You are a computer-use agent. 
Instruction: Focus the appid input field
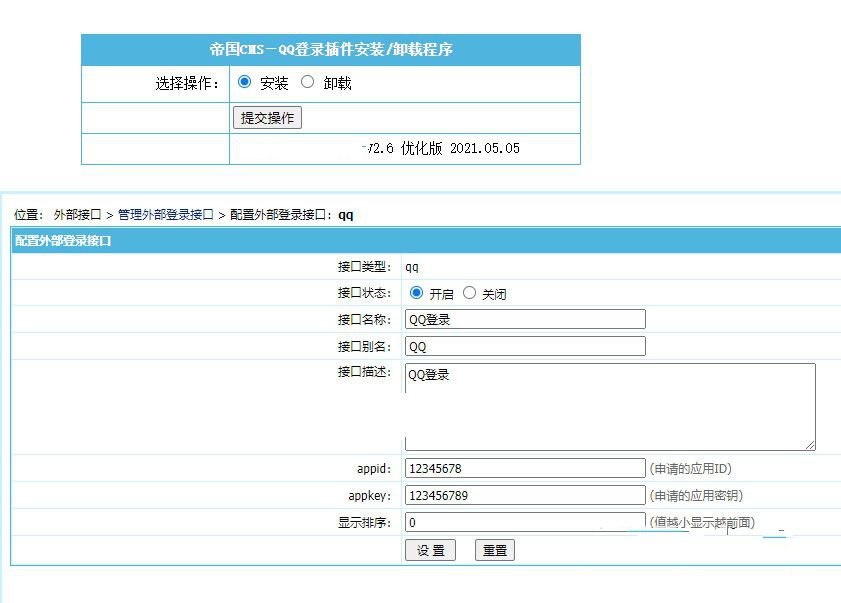coord(525,468)
